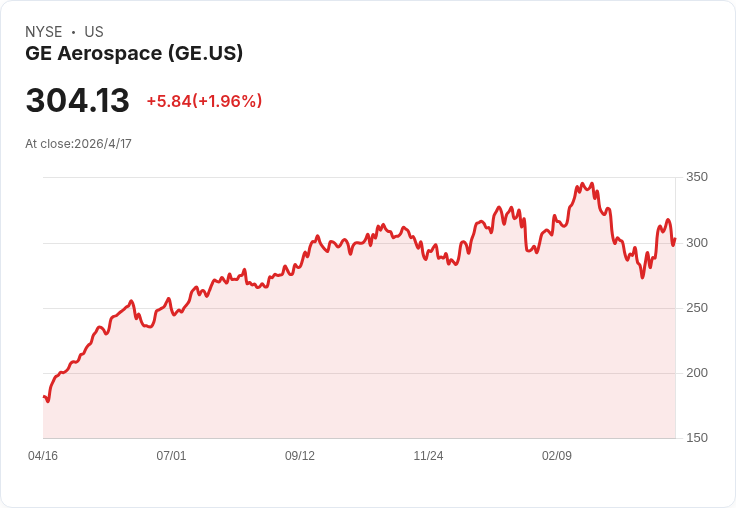The height and width of the screenshot is (508, 736).
Task: Select the NYSE exchange label
Action: [44, 32]
